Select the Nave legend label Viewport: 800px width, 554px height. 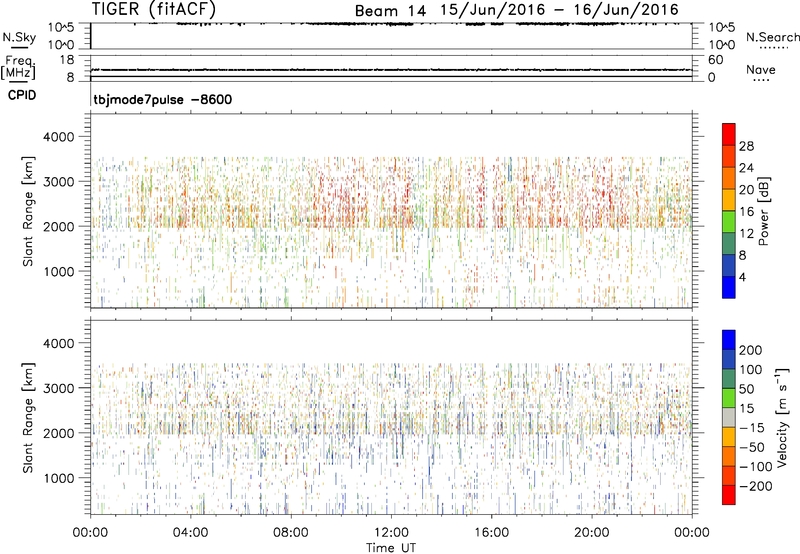[762, 68]
